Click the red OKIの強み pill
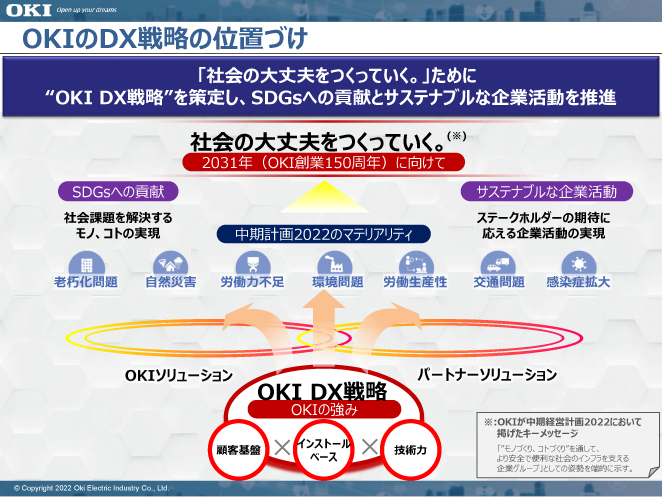 (x=324, y=410)
